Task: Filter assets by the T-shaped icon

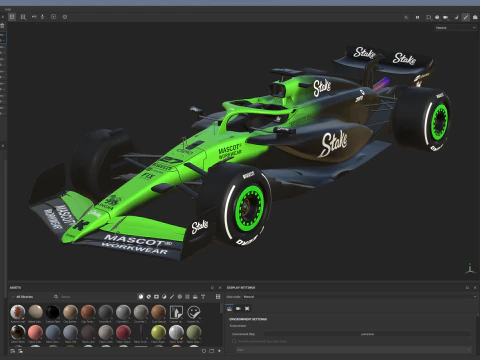Action: click(x=203, y=296)
